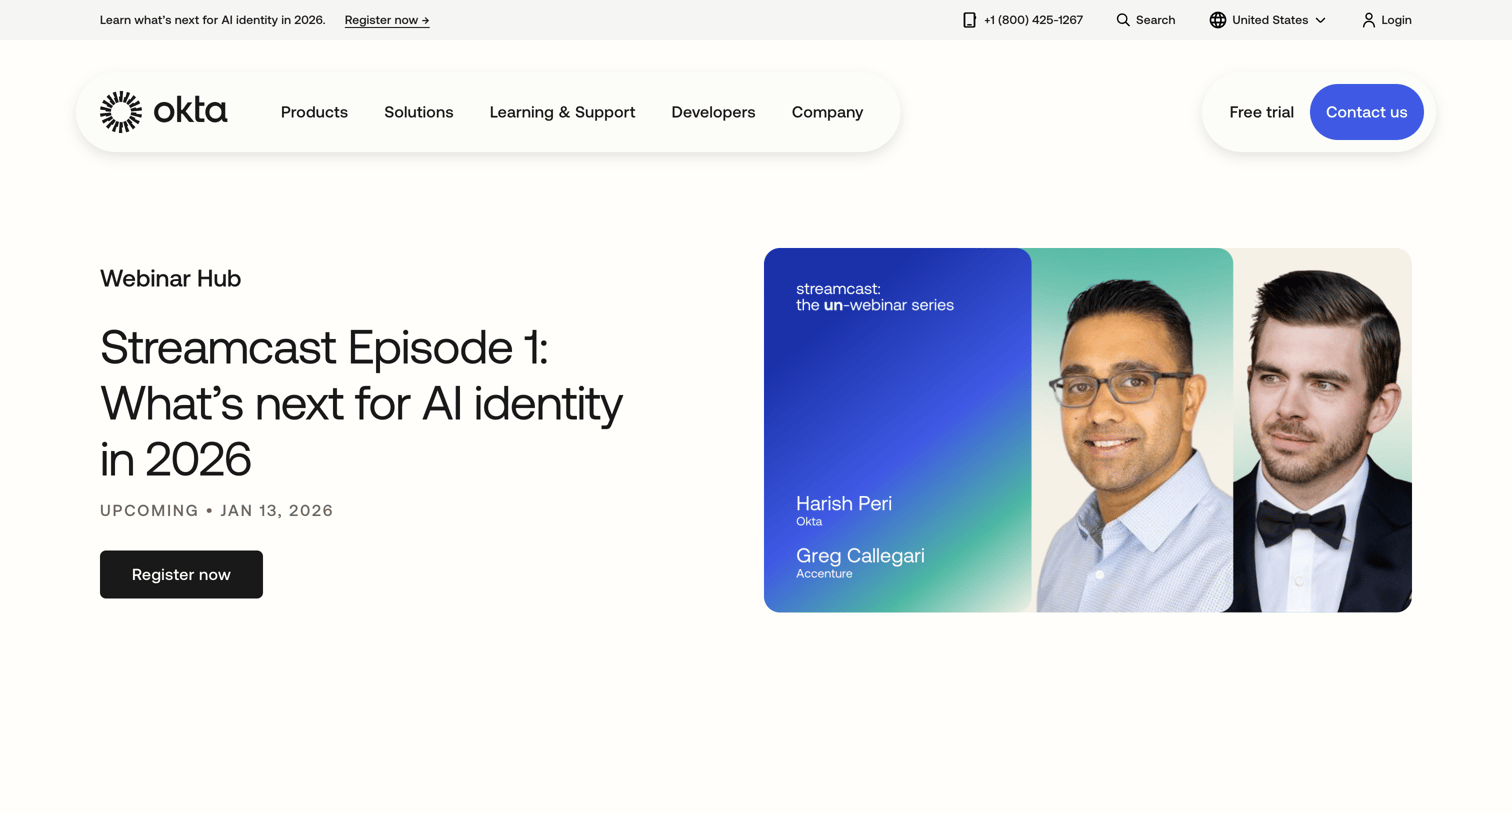This screenshot has width=1512, height=814.
Task: Open the Products menu
Action: click(314, 112)
